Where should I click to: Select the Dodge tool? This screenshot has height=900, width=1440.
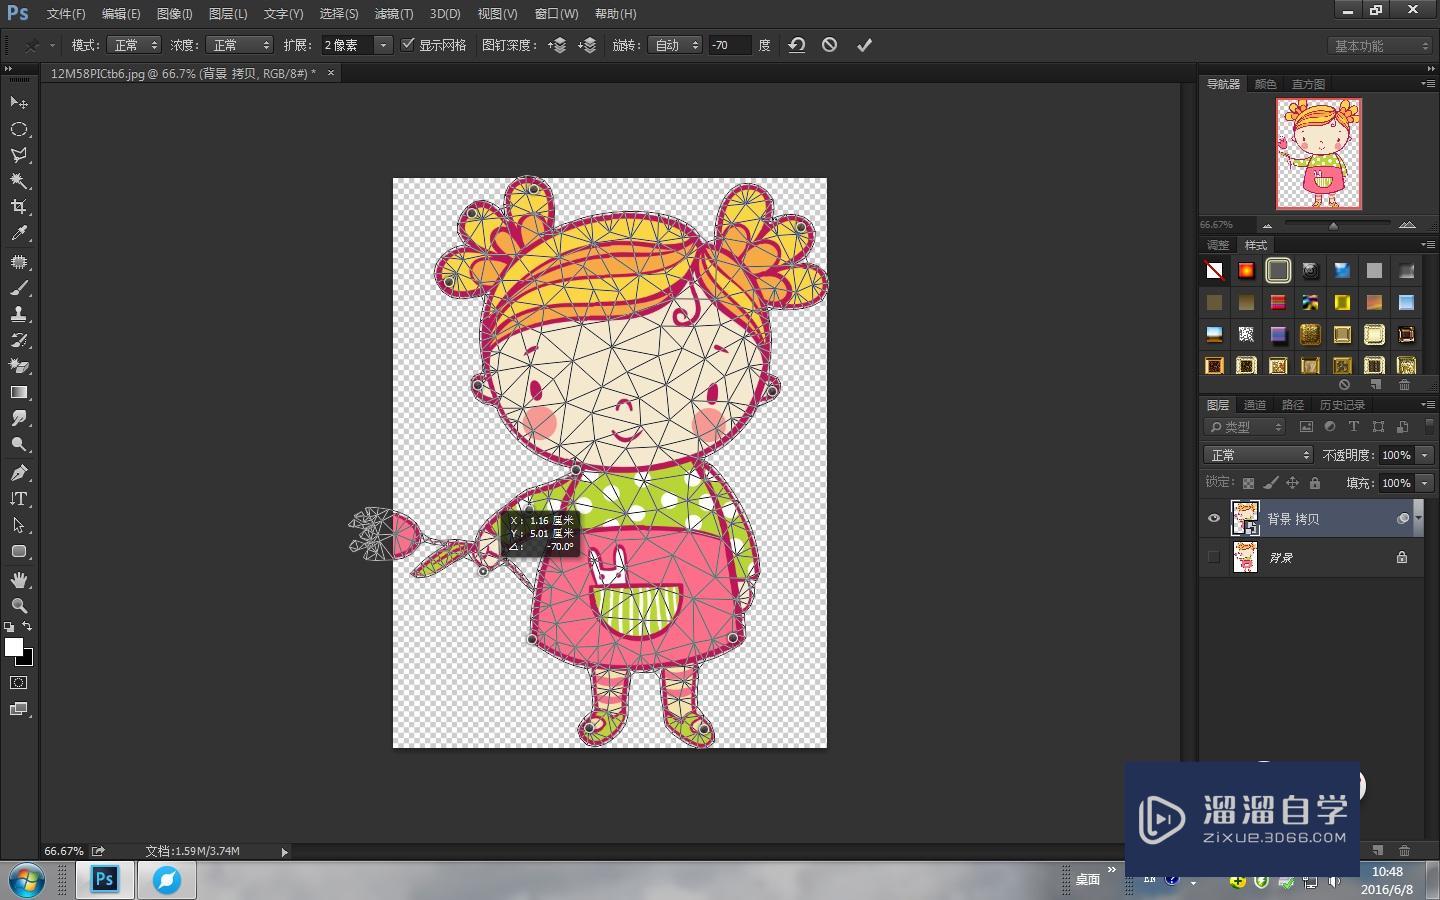(x=19, y=444)
